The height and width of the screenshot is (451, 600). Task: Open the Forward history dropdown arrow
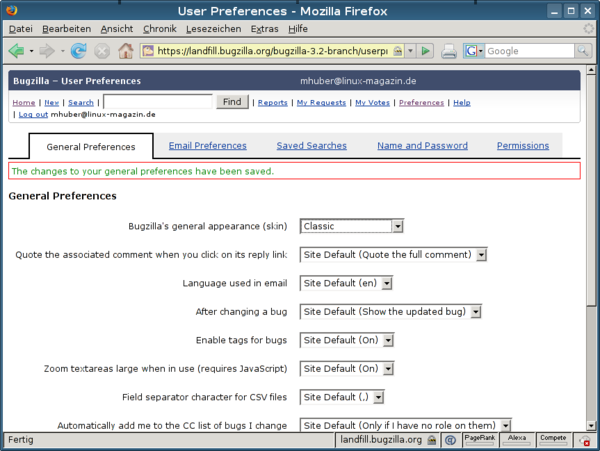pos(62,51)
